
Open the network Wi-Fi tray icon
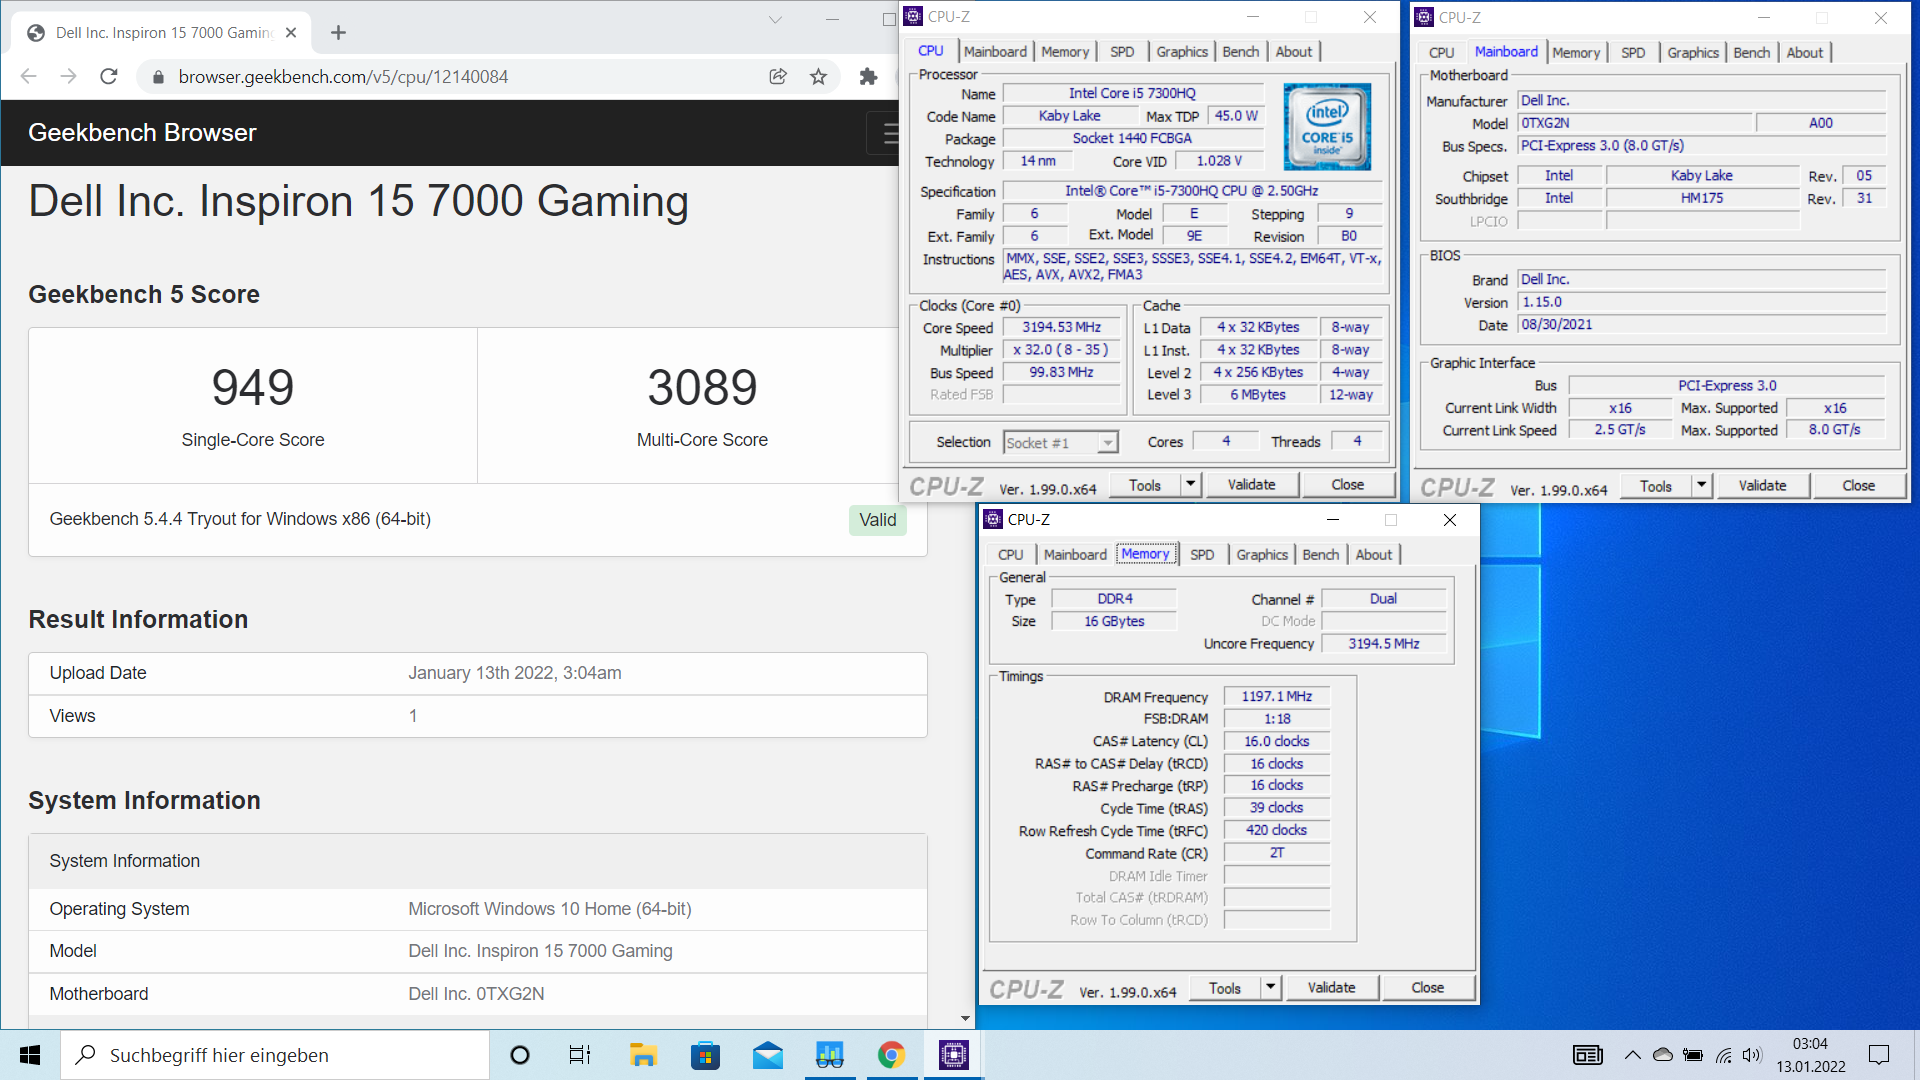1724,1055
